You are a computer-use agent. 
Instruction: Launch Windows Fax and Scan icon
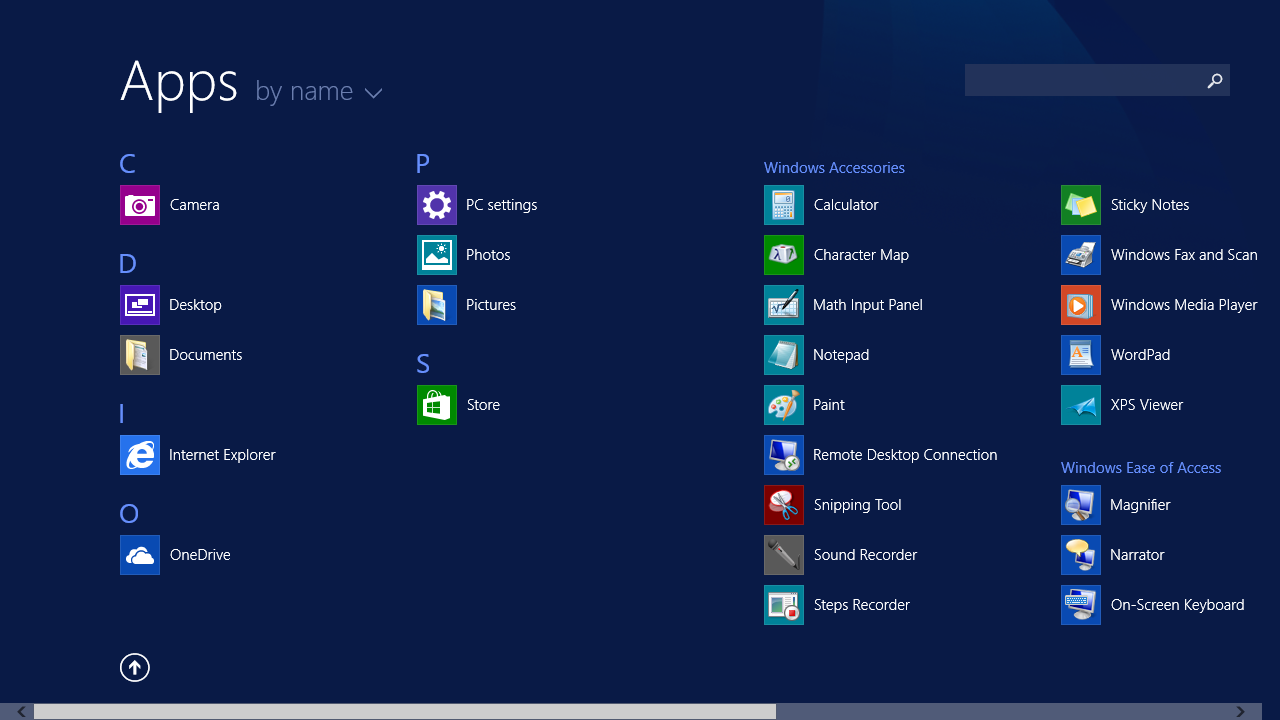1081,255
